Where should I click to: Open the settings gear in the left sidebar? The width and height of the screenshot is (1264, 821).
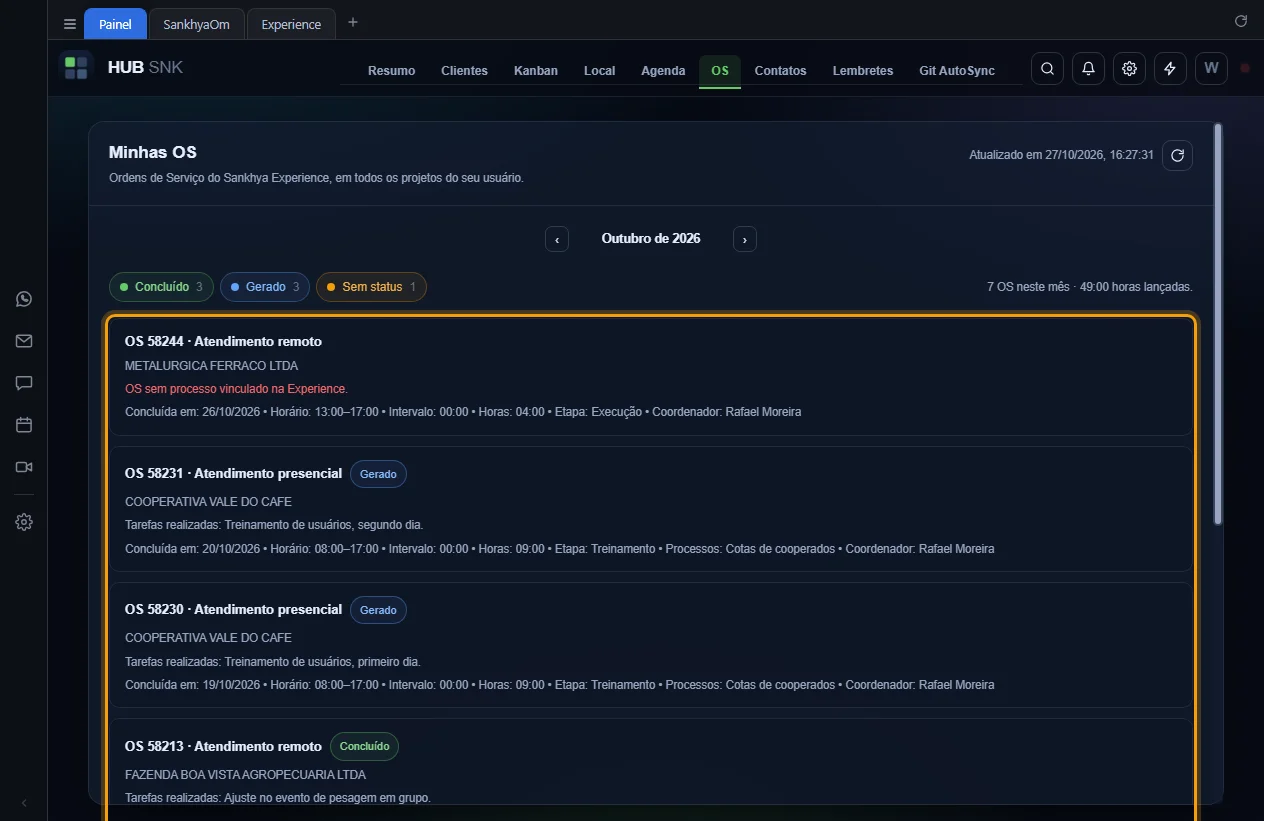point(24,522)
